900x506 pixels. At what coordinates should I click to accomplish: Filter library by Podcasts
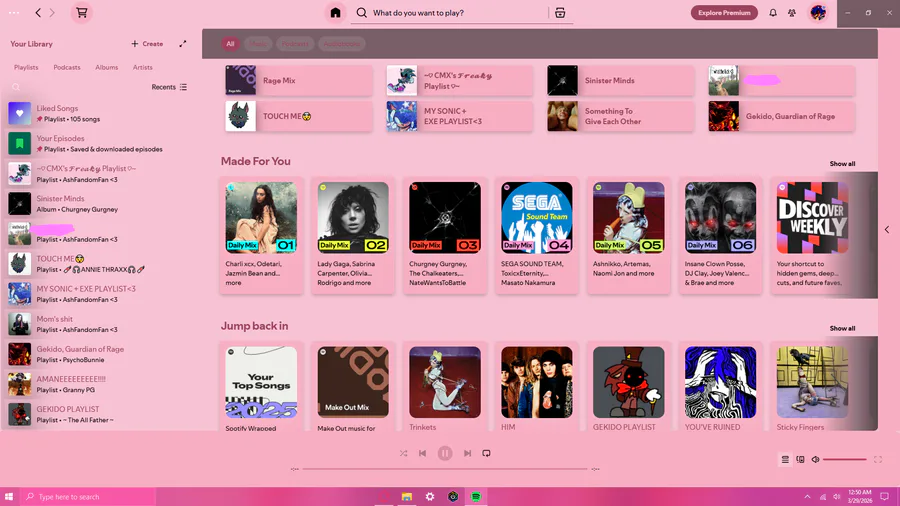67,67
